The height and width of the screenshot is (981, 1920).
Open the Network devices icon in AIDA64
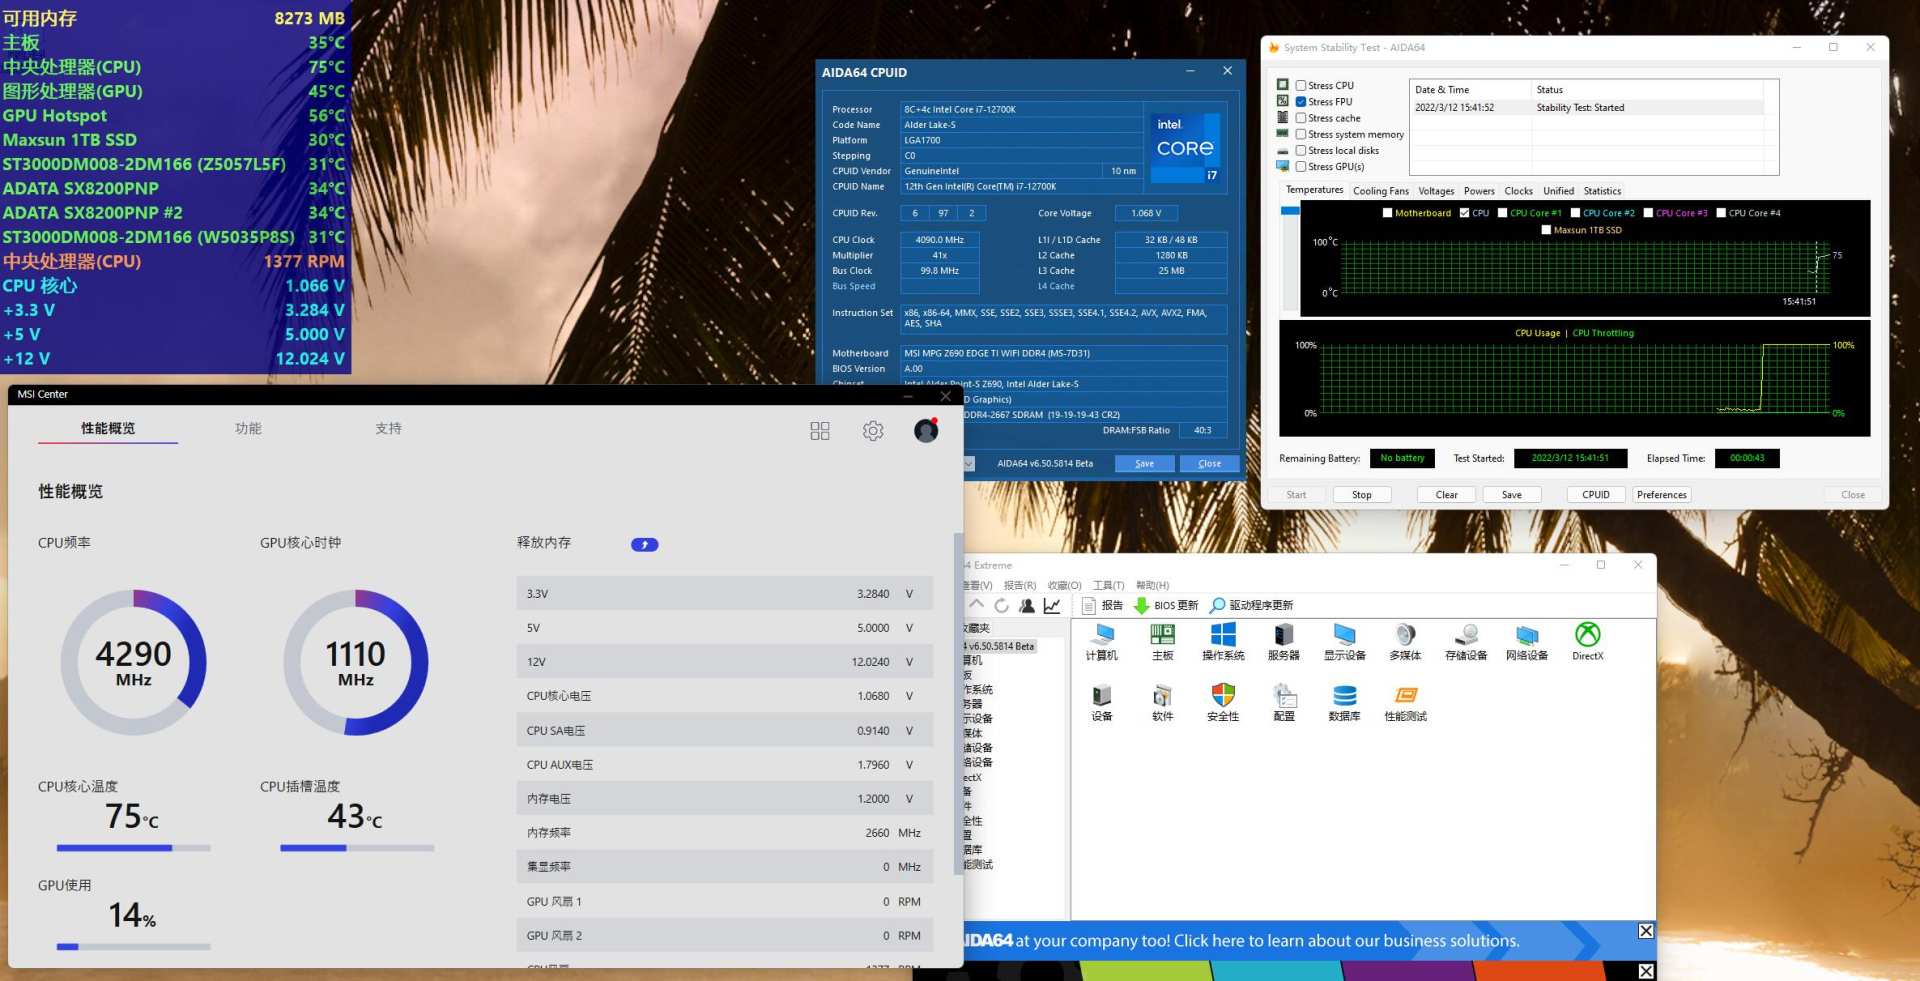click(x=1527, y=642)
